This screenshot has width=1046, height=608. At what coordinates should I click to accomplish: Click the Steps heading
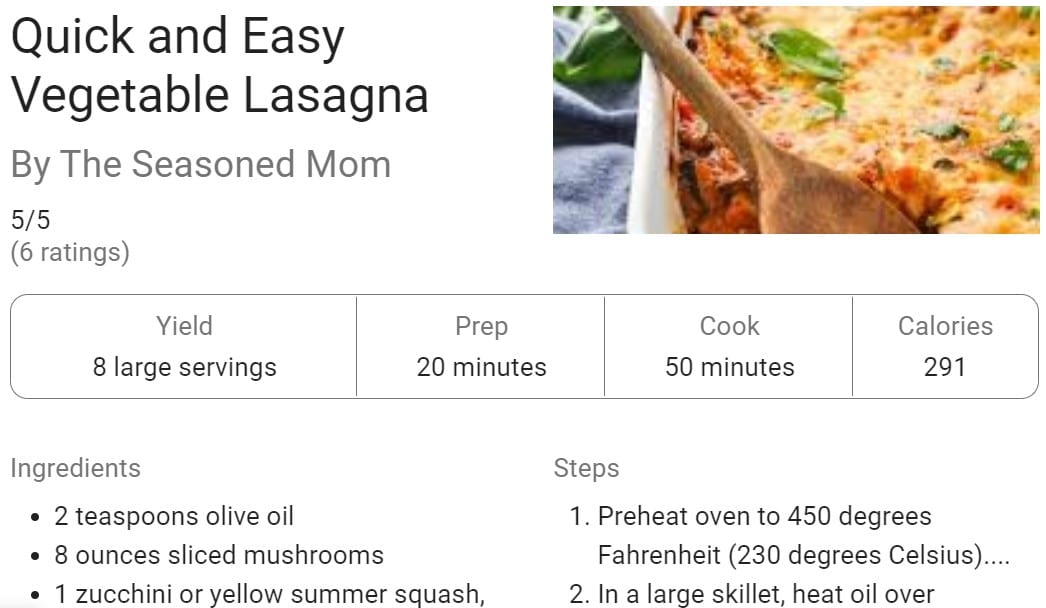(586, 468)
